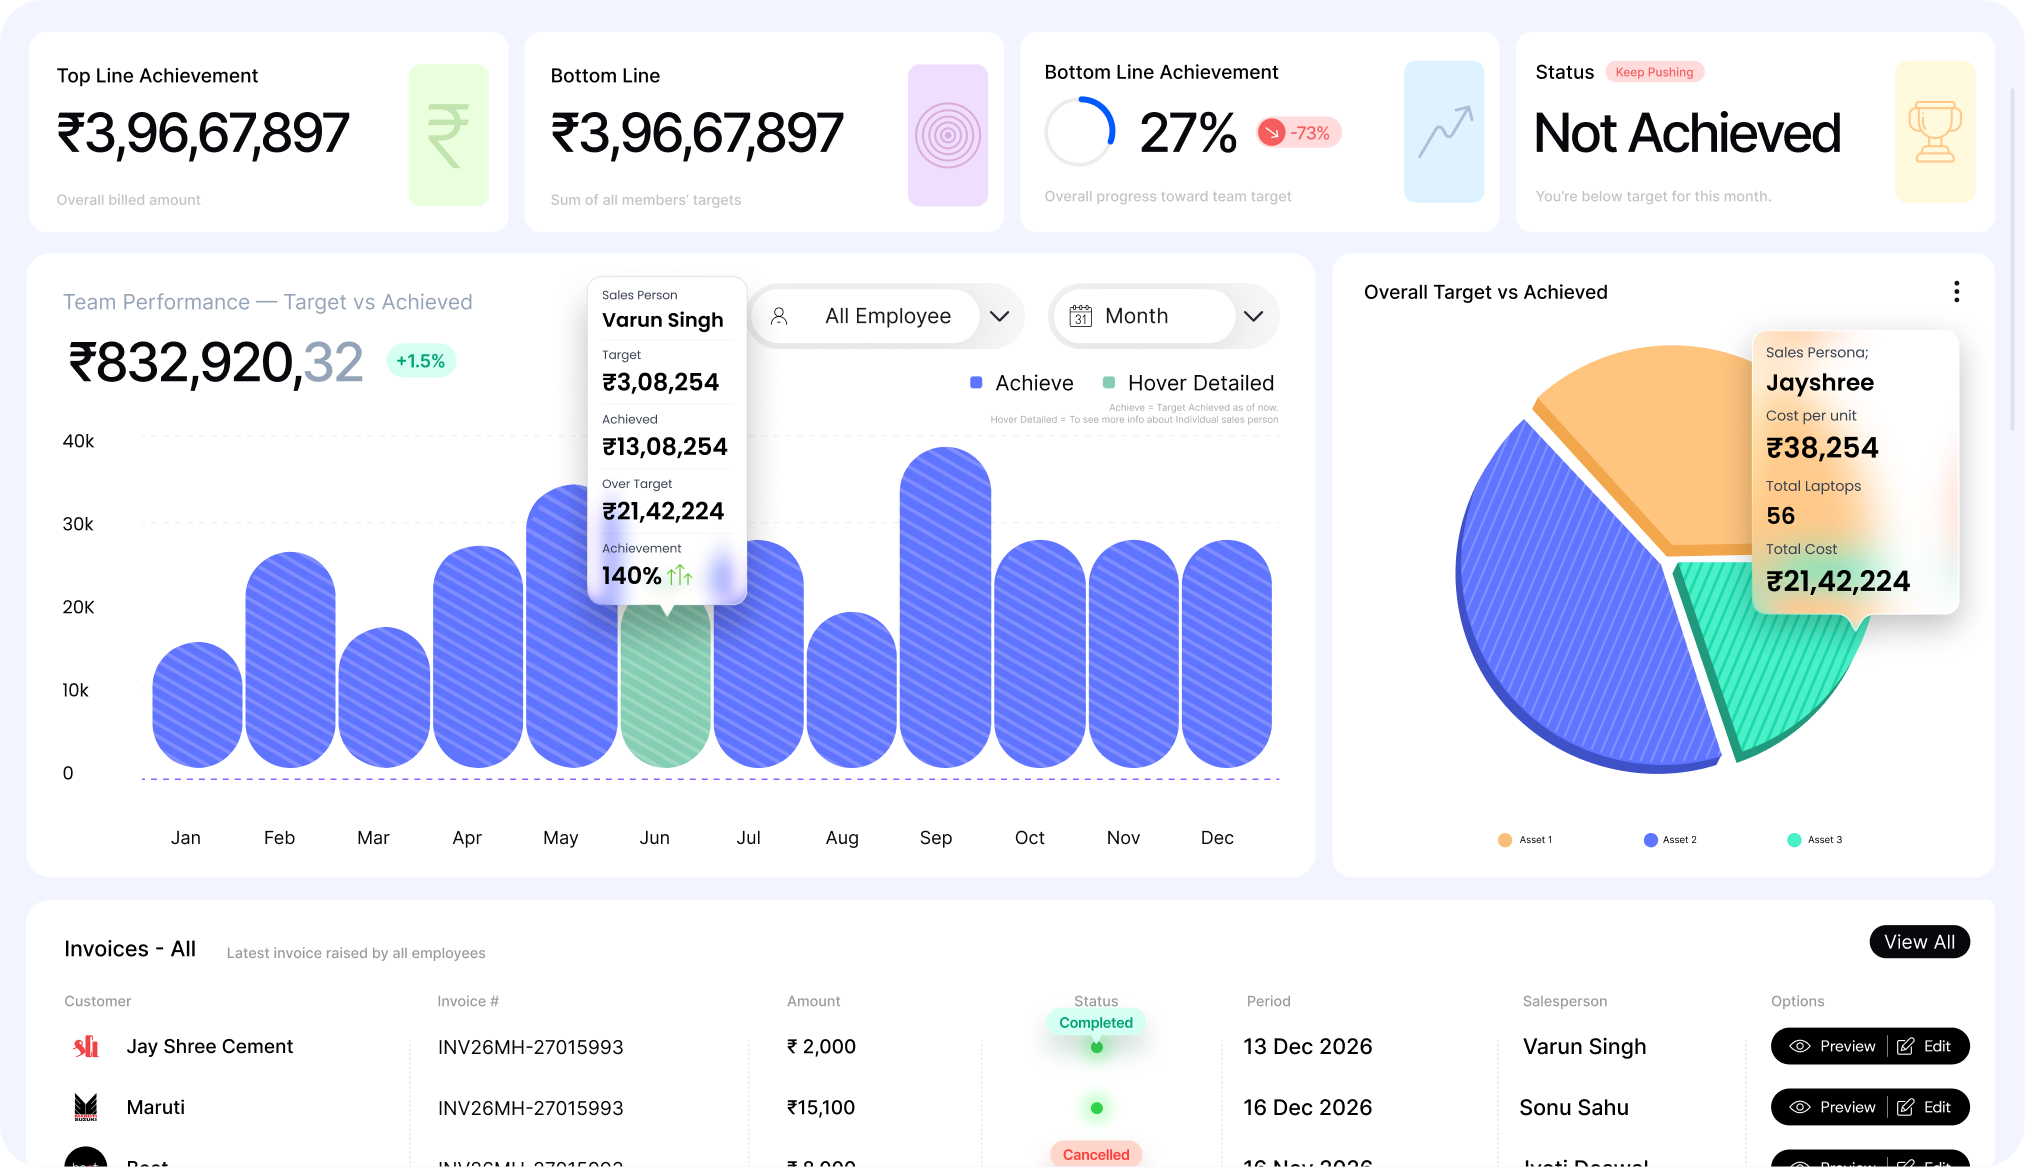Click the Amount column header
Viewport: 2025px width, 1168px height.
[x=813, y=1001]
